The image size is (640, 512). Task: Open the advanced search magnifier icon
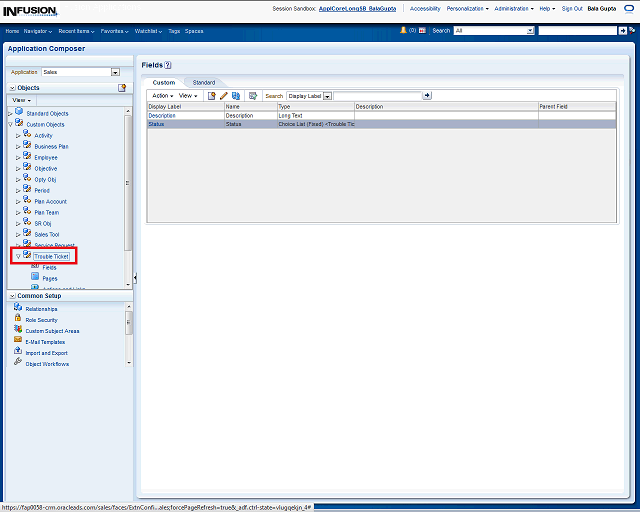pos(632,30)
